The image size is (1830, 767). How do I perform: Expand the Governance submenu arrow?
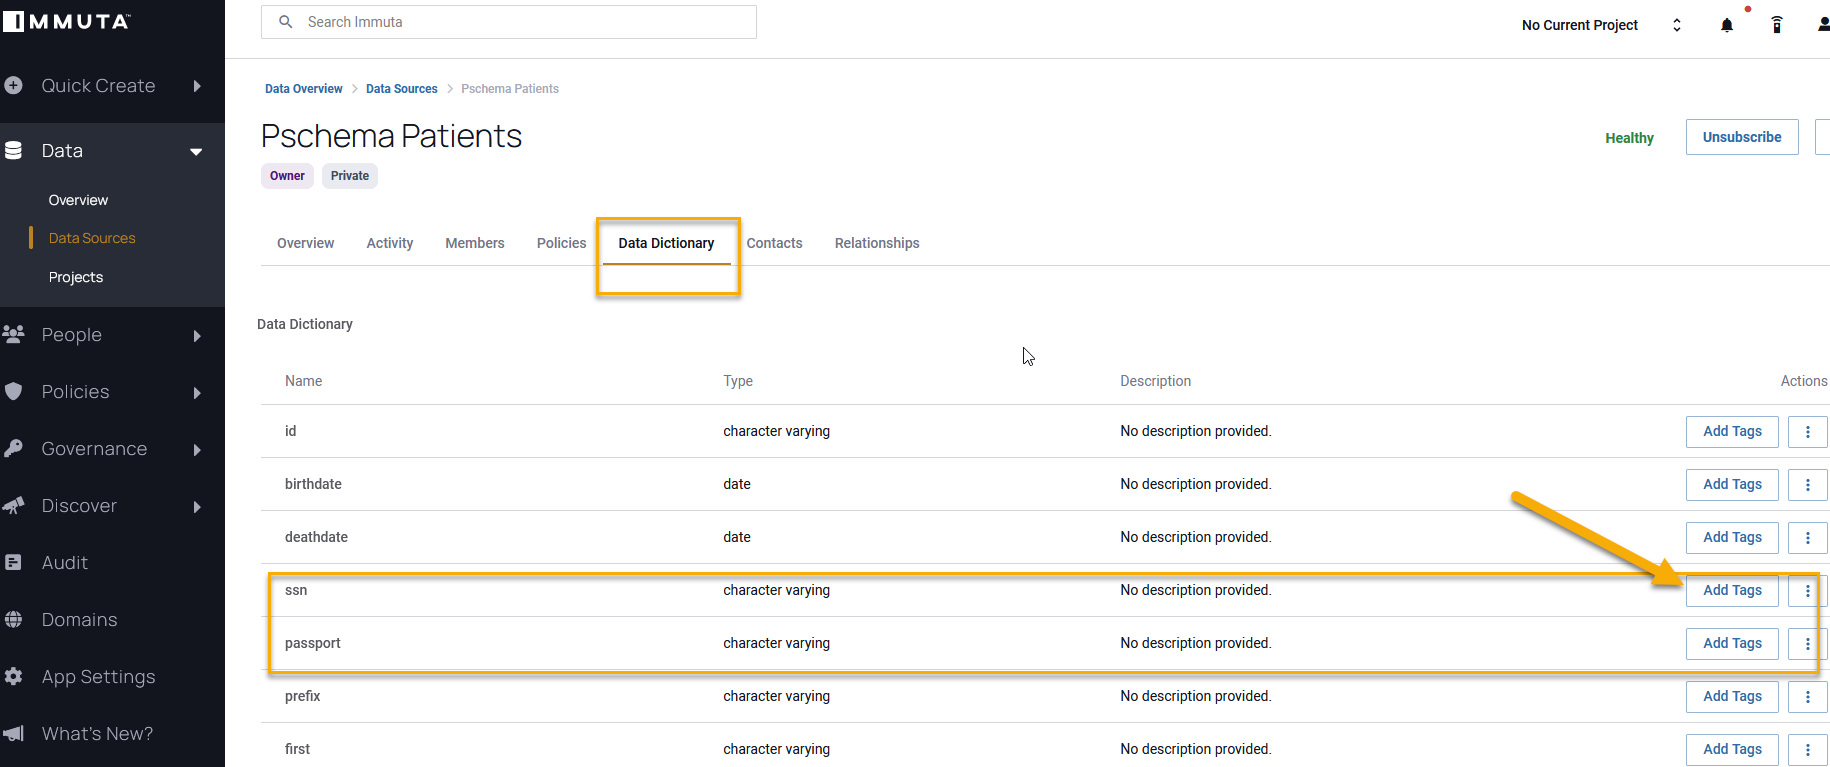[197, 450]
